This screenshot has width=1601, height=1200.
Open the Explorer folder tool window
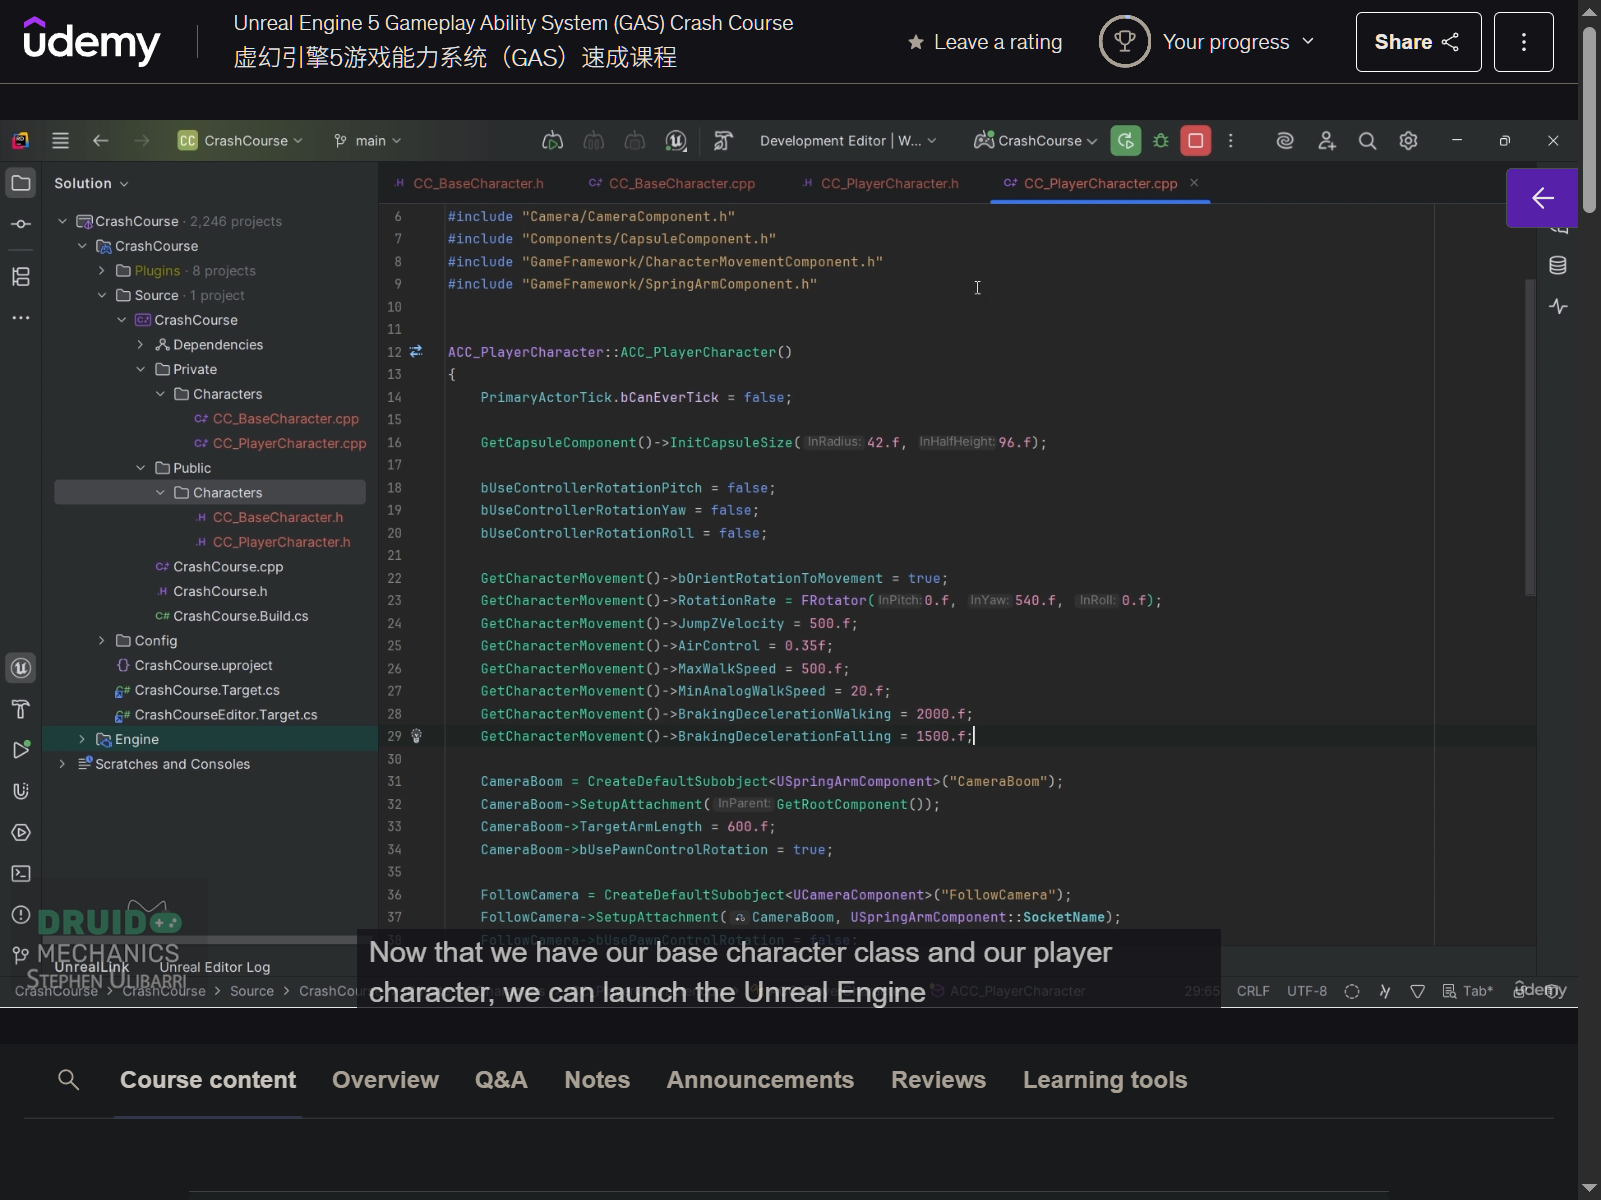21,183
